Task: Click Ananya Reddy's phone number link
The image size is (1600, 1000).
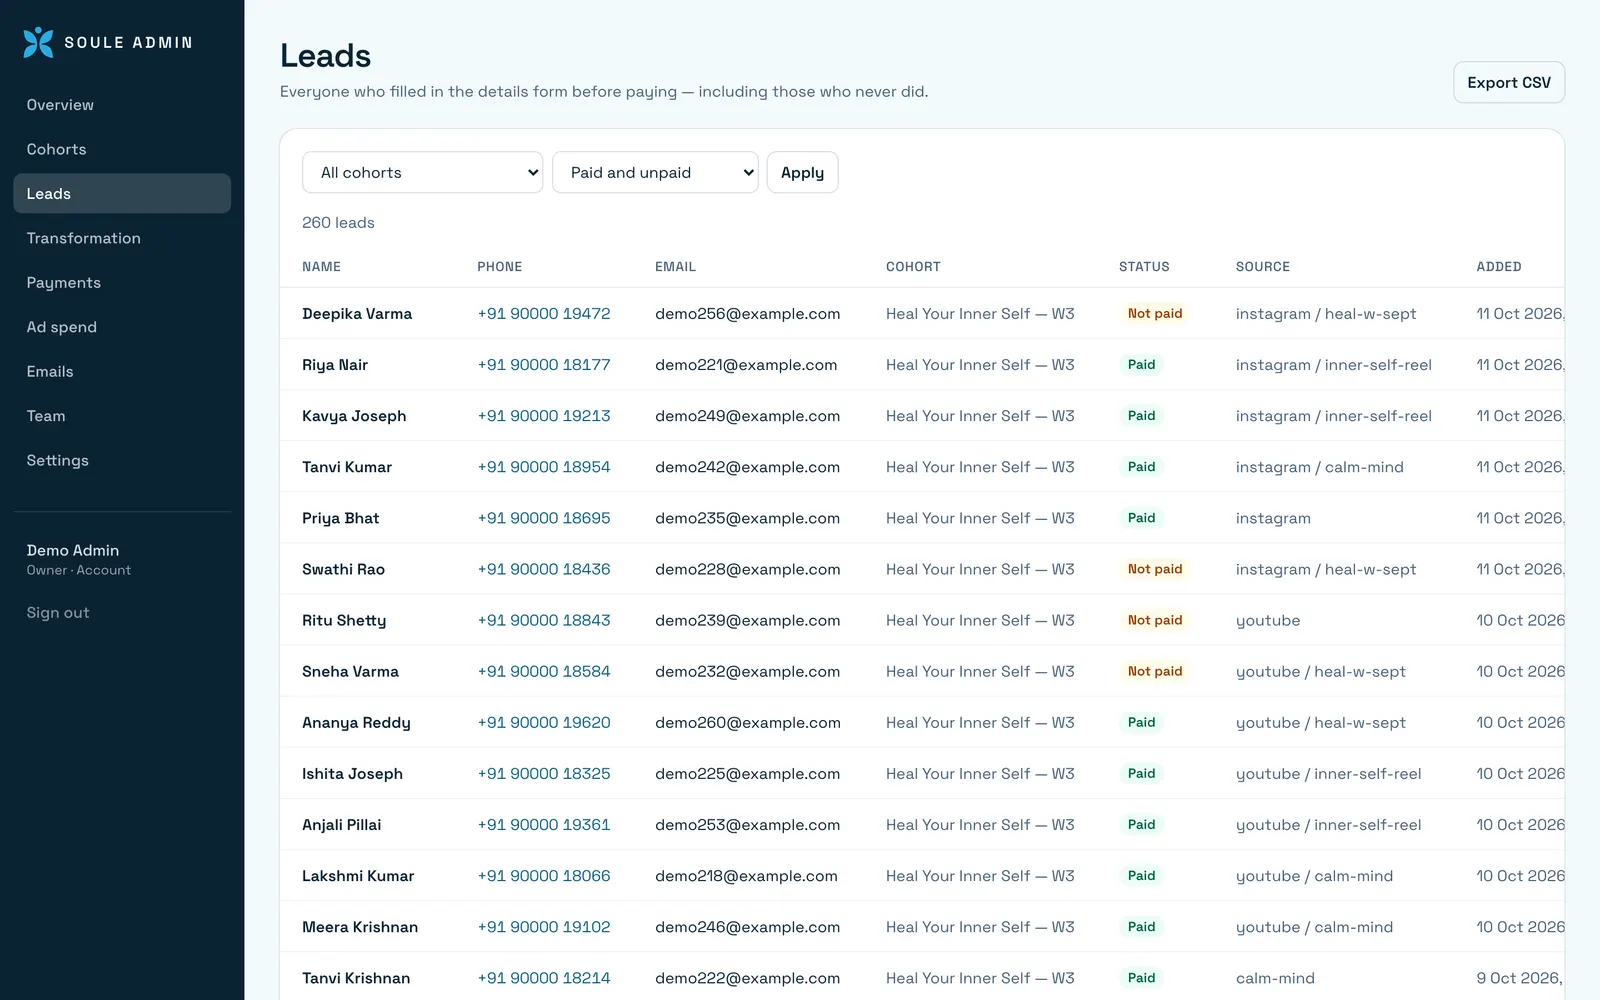Action: [544, 722]
